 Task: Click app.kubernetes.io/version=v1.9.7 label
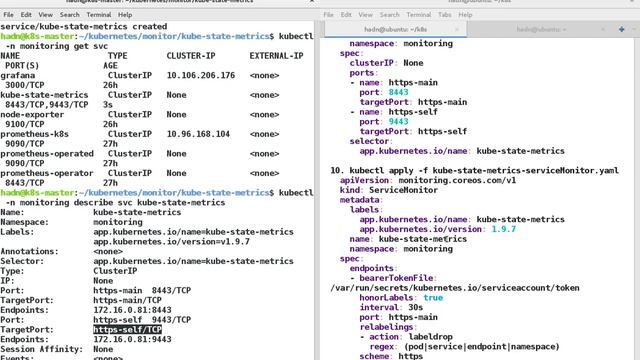pyautogui.click(x=171, y=242)
